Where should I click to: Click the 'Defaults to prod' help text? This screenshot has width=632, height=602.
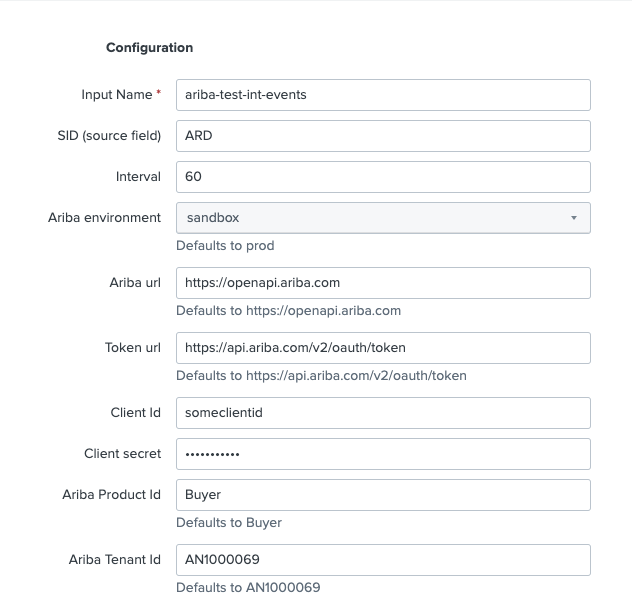tap(225, 246)
